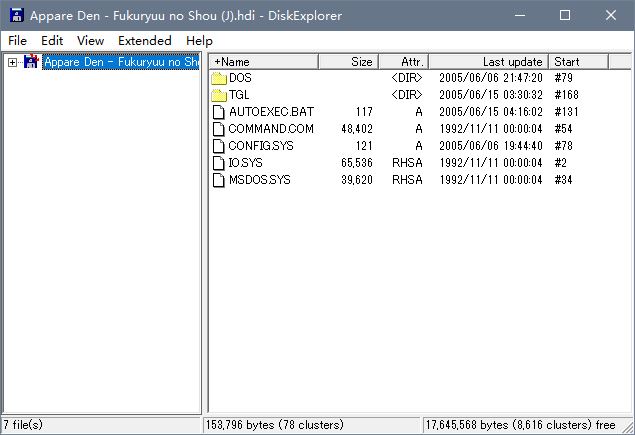Select the TGL folder name

(x=239, y=95)
